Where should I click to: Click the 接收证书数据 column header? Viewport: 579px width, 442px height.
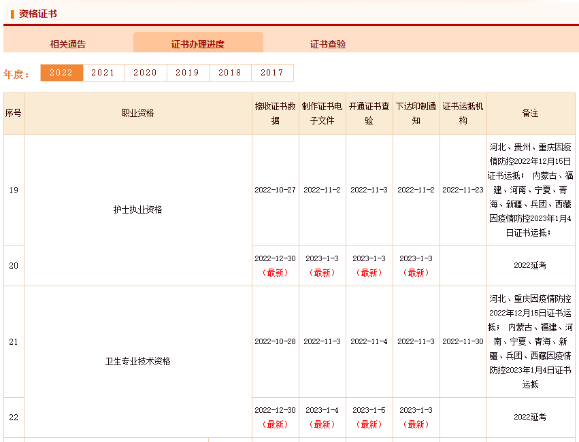[275, 113]
